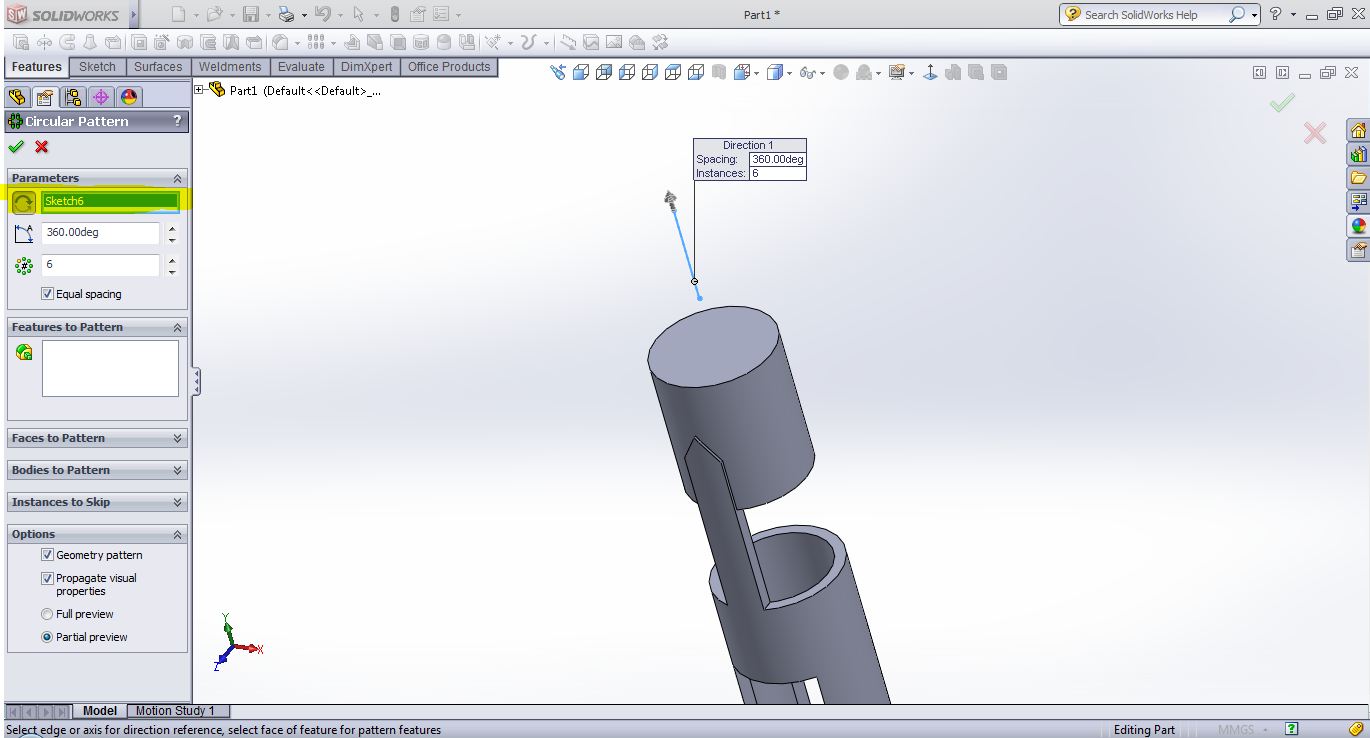Toggle the Equal spacing checkbox
1370x738 pixels.
47,294
